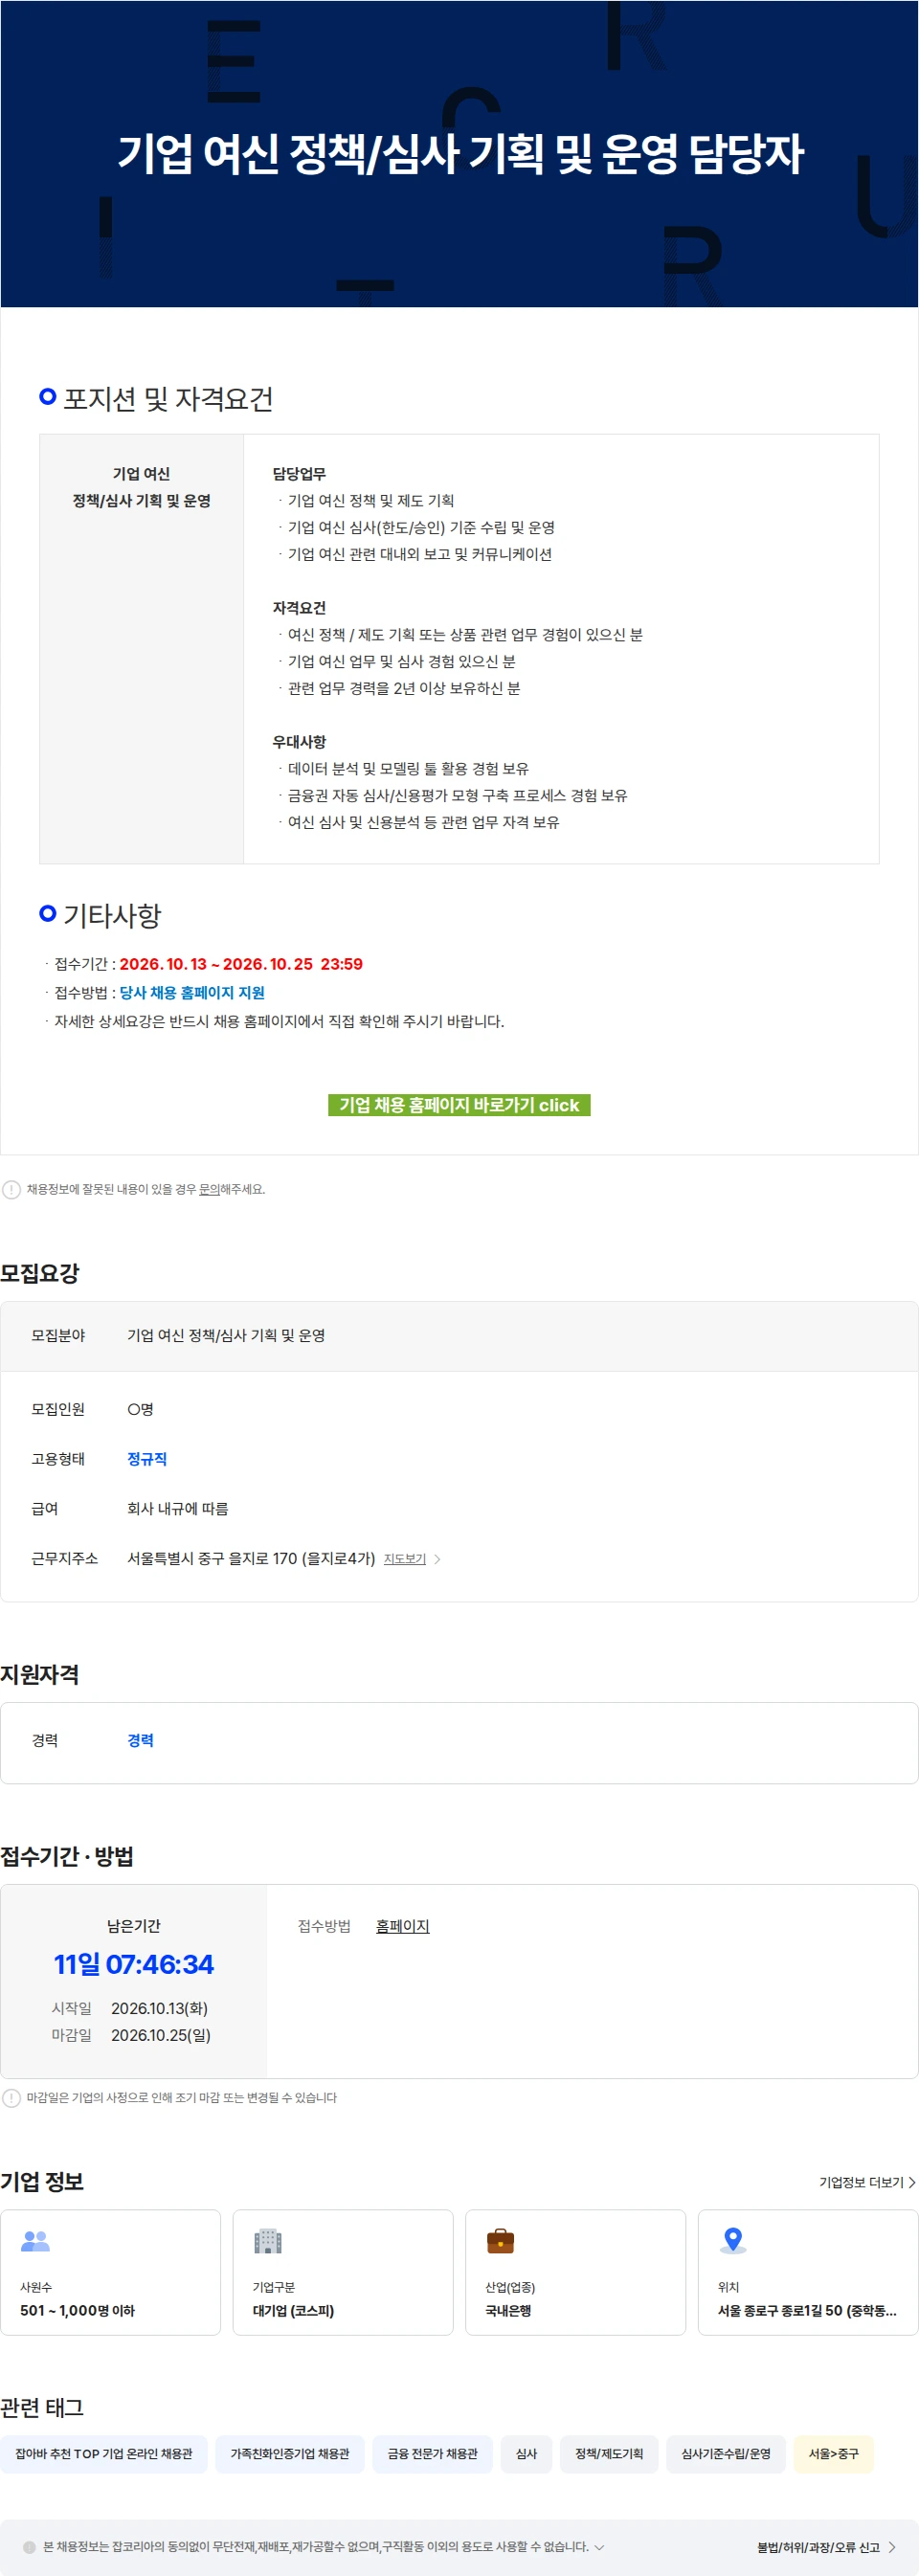This screenshot has width=919, height=2576.
Task: Click the chevron next to 지도보기
Action: pos(437,1559)
